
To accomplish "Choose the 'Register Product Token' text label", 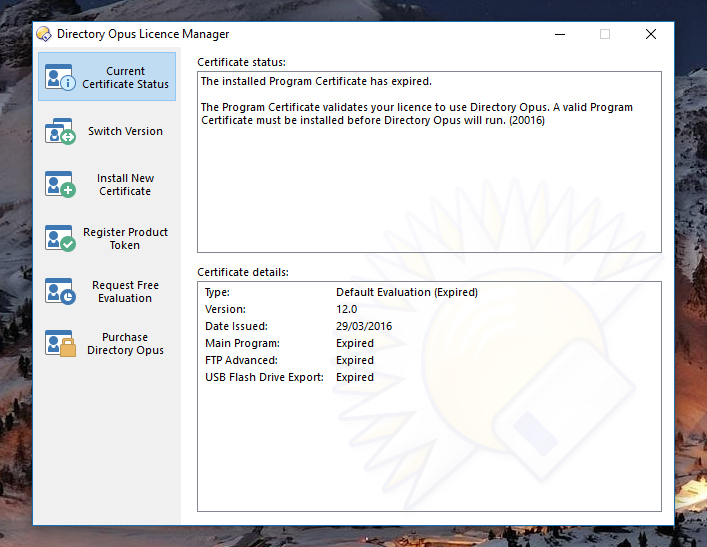I will [125, 238].
